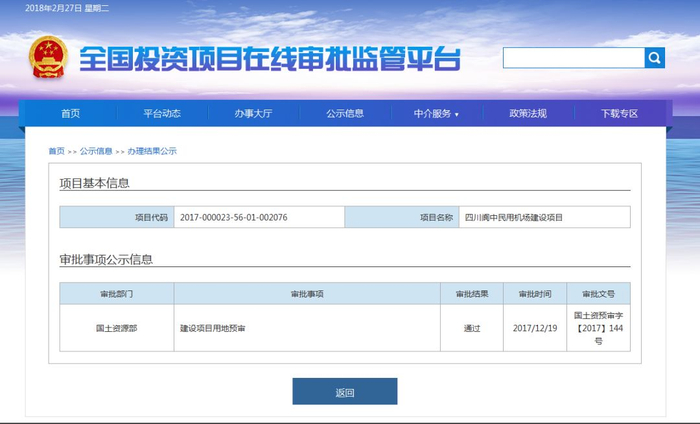700x424 pixels.
Task: Focus the search text box in header
Action: 573,58
